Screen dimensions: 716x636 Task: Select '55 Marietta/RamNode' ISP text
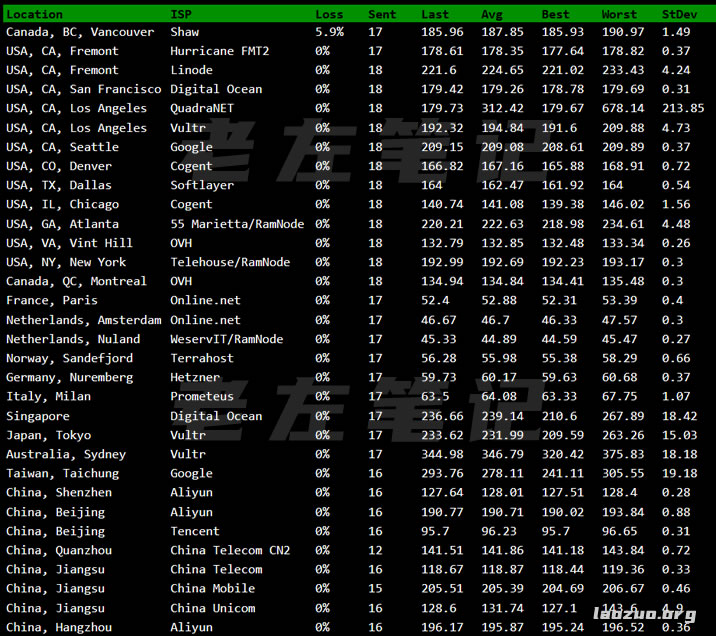[x=237, y=224]
